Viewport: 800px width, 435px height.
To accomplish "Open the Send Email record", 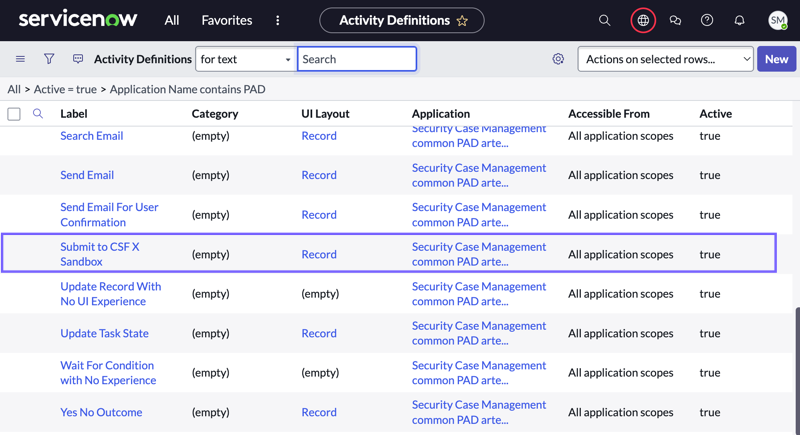I will (87, 175).
